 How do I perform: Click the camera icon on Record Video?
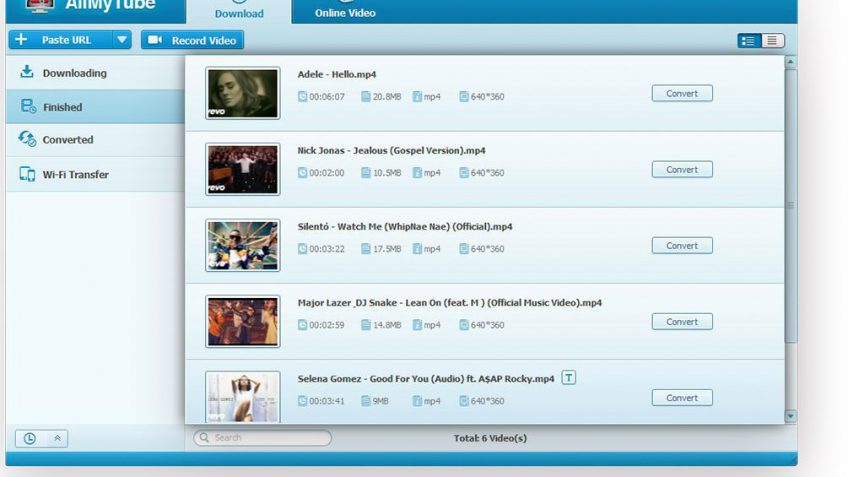click(155, 40)
